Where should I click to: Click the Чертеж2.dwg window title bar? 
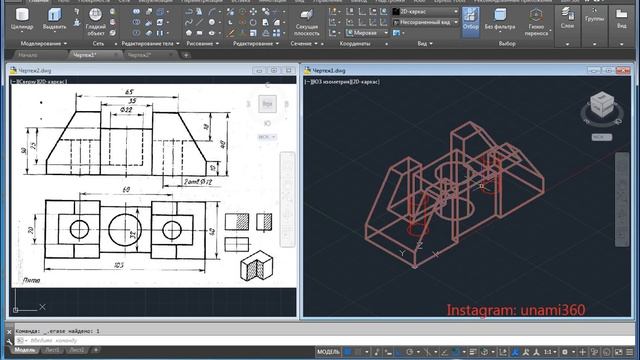point(153,70)
